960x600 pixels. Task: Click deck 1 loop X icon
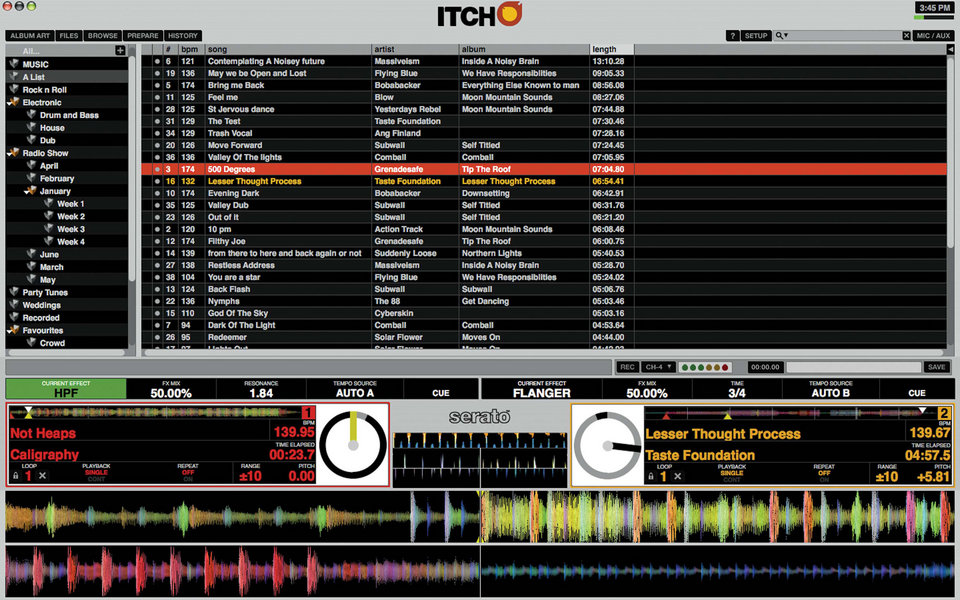point(42,476)
